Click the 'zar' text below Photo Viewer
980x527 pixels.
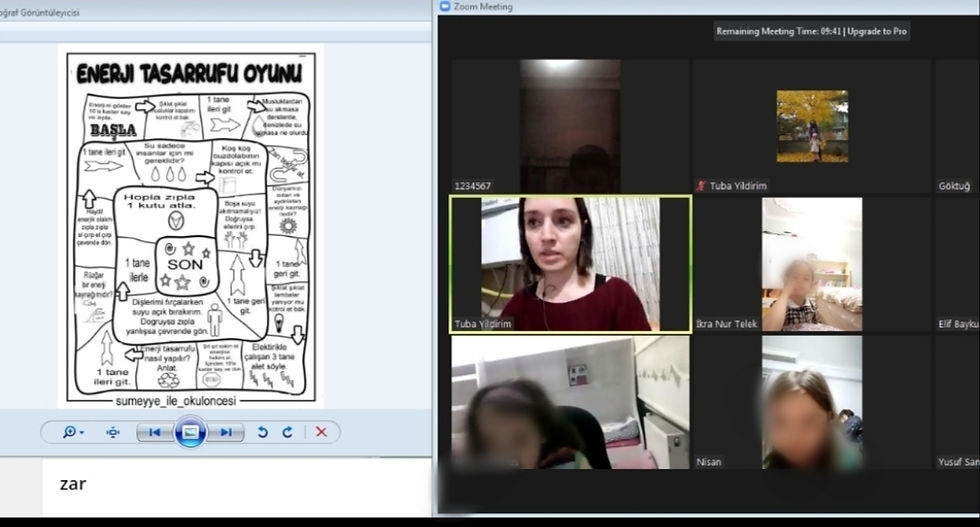[73, 484]
